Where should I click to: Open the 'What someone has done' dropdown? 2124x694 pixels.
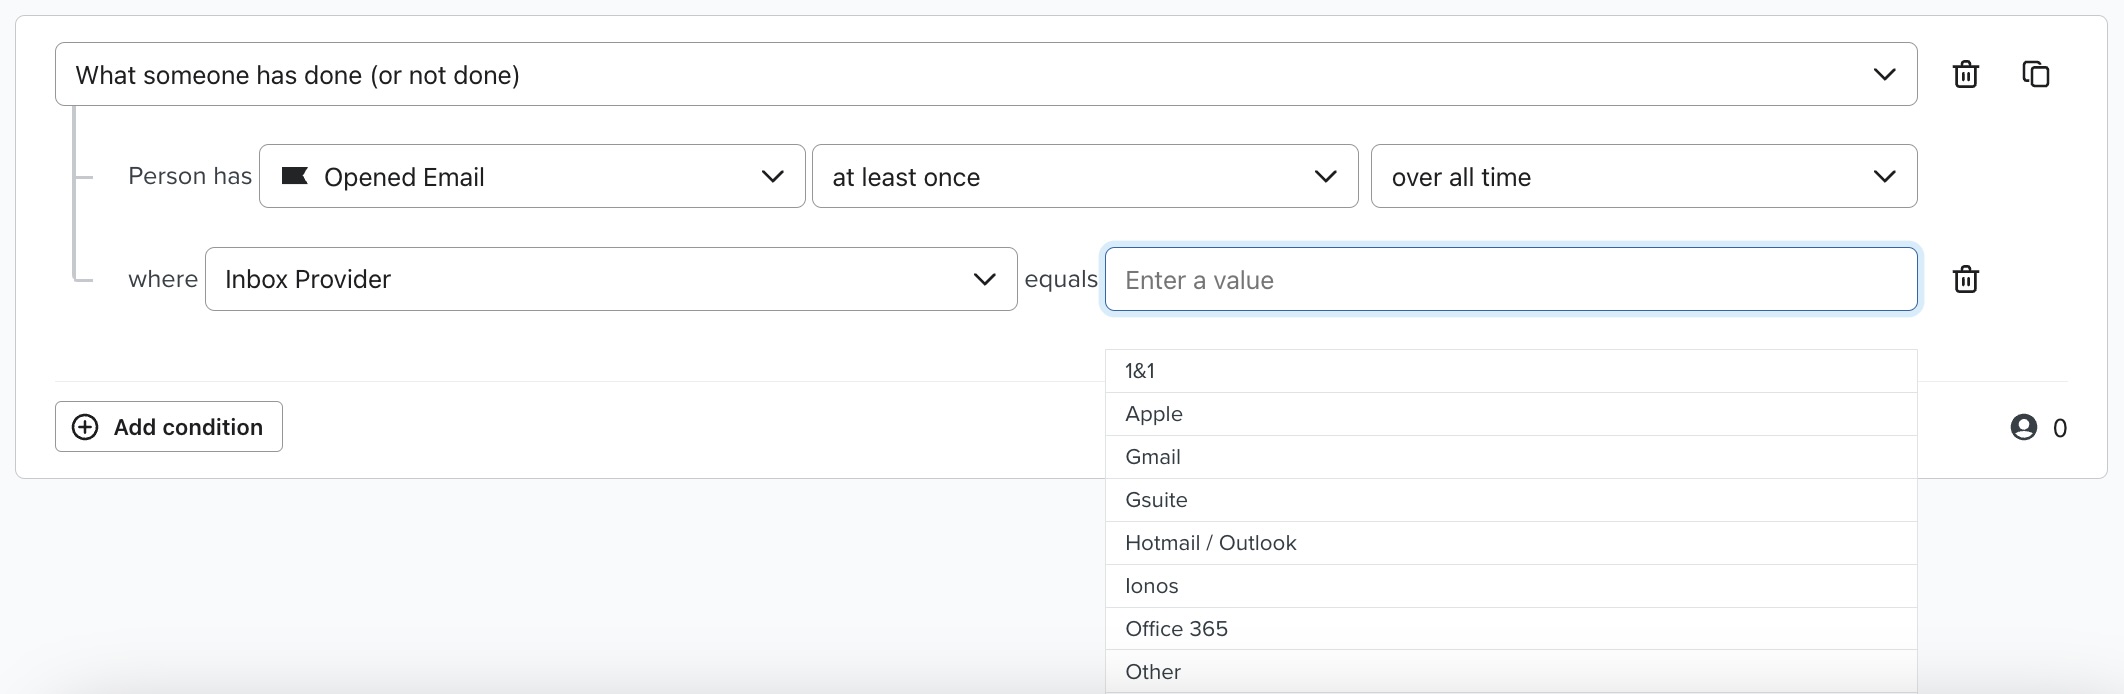pos(985,75)
